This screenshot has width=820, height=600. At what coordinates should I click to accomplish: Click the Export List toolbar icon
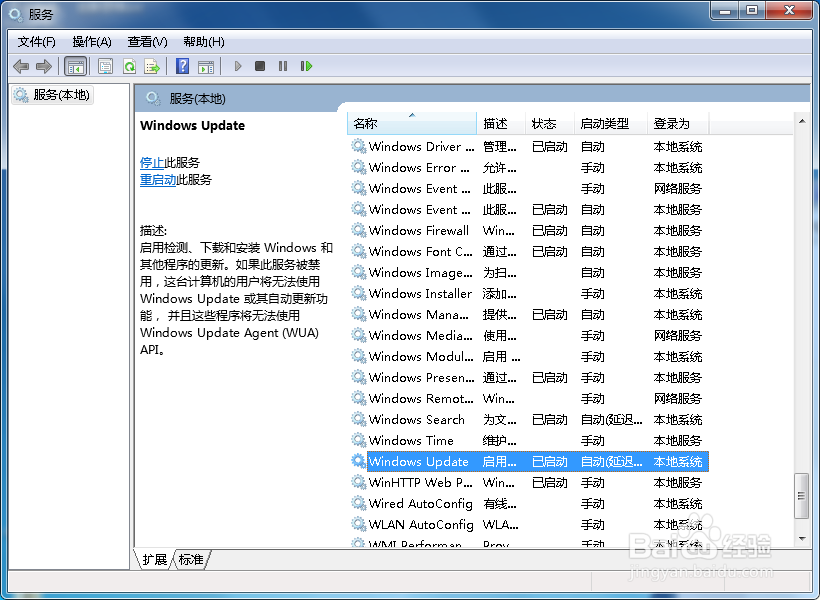point(152,66)
